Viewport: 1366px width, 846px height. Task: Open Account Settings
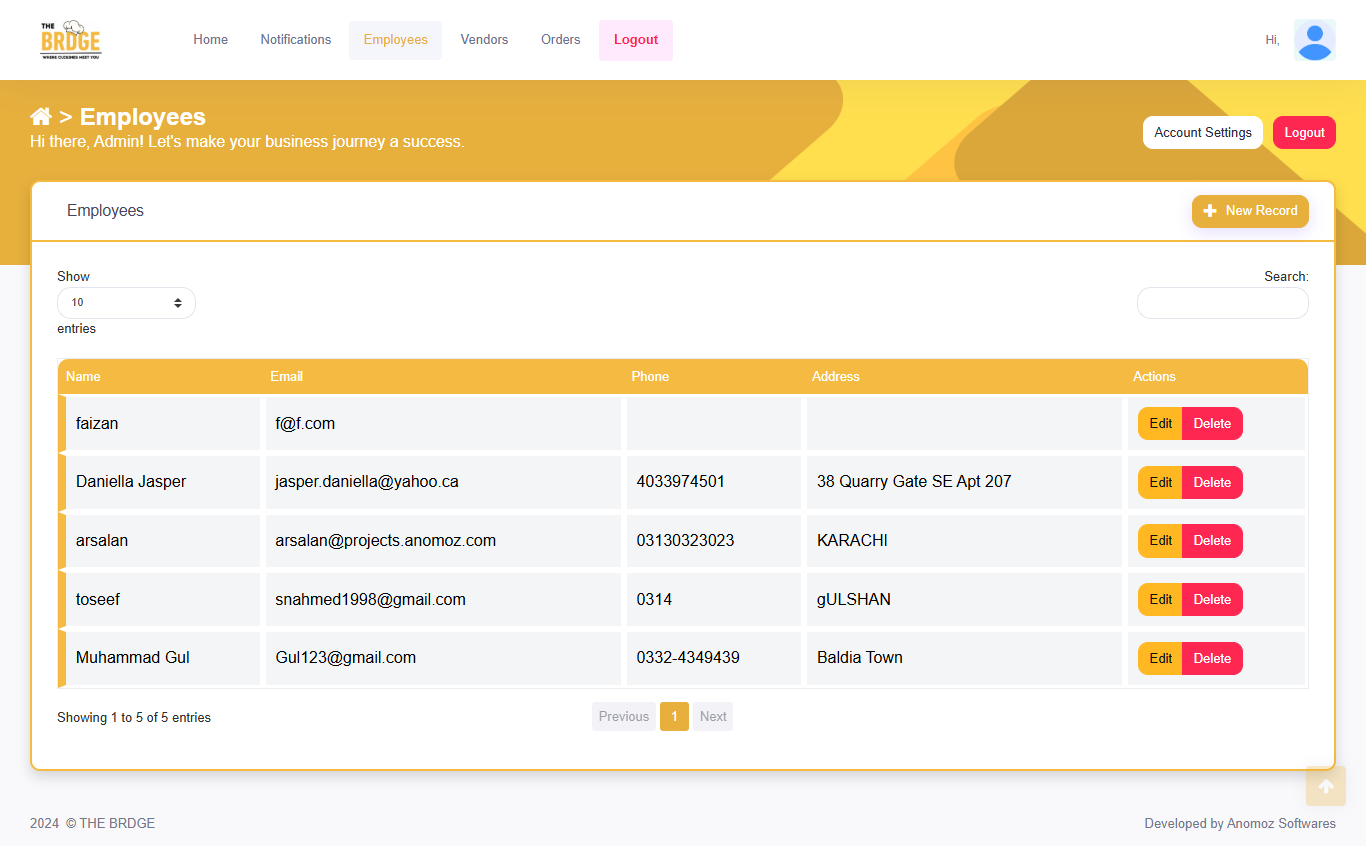pos(1202,133)
